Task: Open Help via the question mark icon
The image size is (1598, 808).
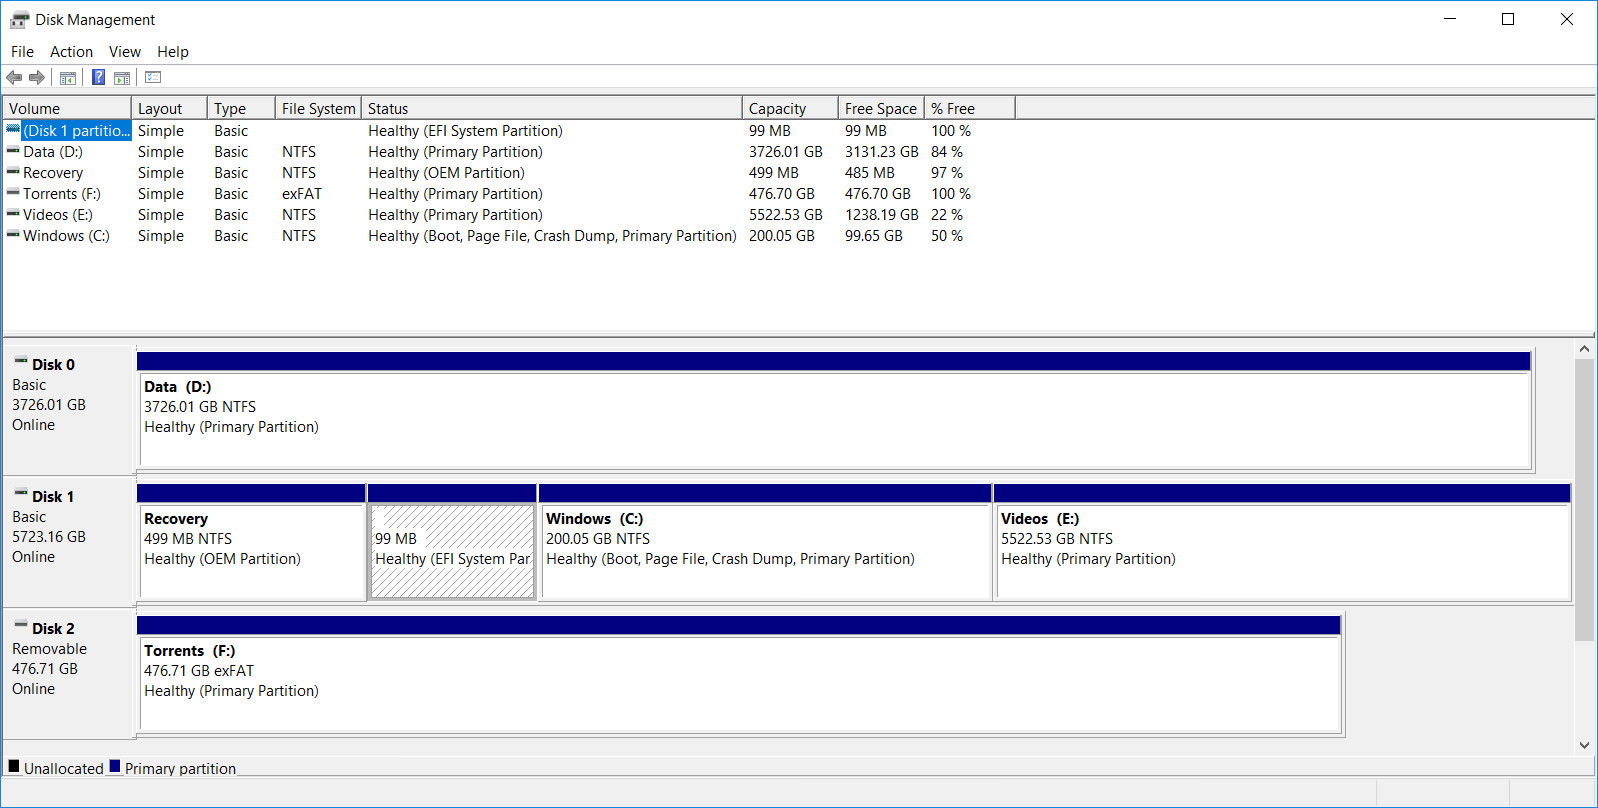Action: point(98,78)
